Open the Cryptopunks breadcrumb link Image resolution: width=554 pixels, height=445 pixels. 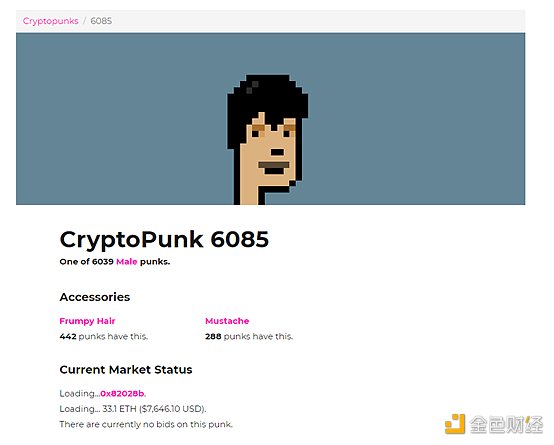coord(51,21)
